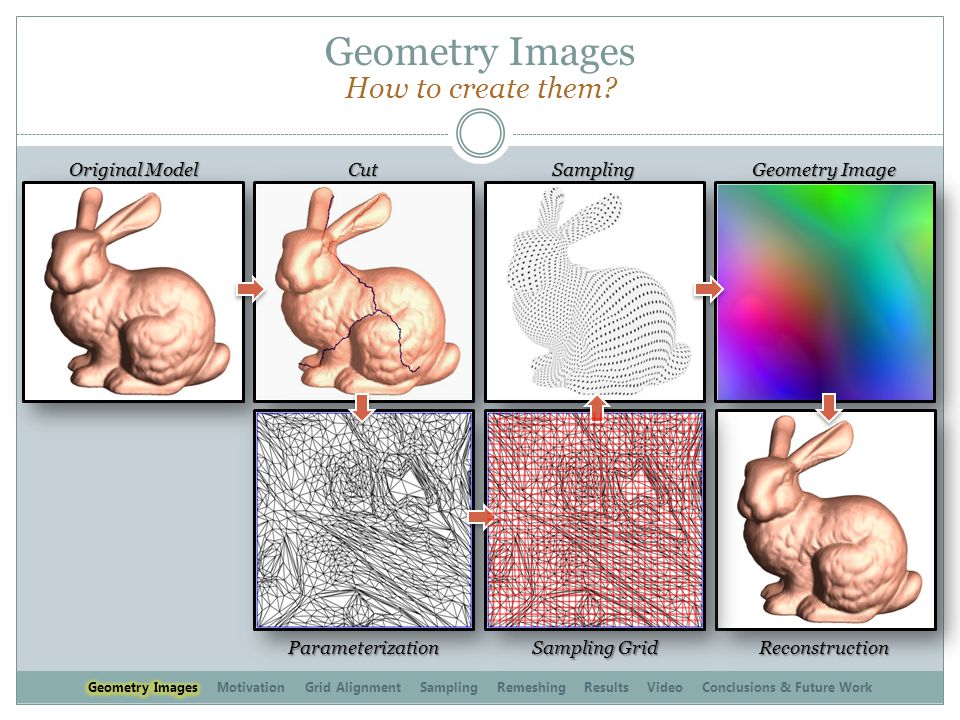Click the 'How to create them?' subtitle
This screenshot has width=960, height=720.
coord(481,88)
